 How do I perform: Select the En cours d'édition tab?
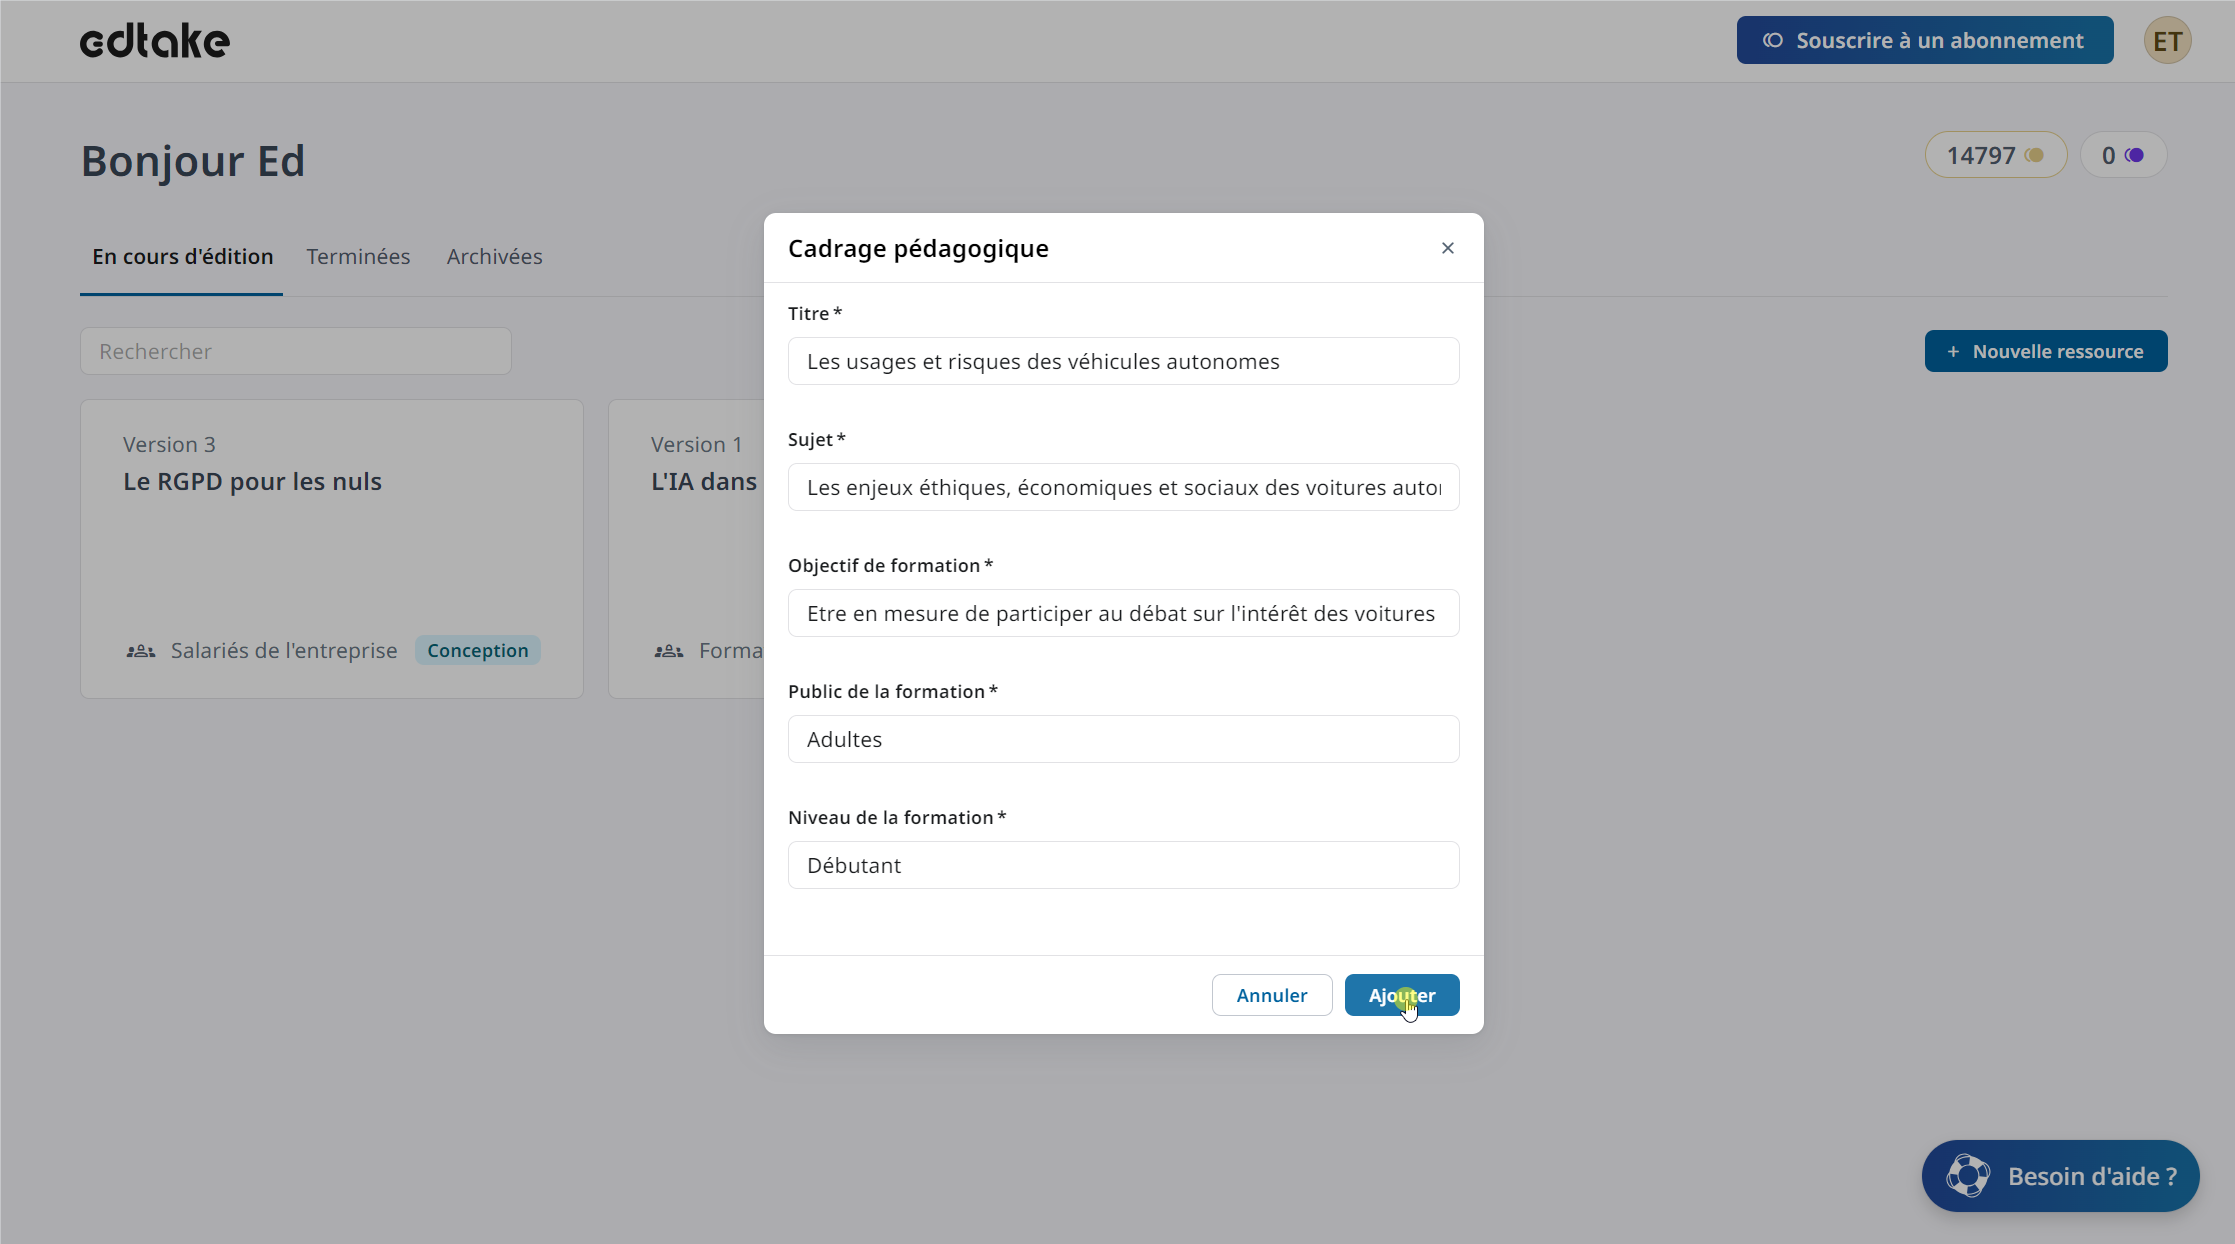pos(182,257)
